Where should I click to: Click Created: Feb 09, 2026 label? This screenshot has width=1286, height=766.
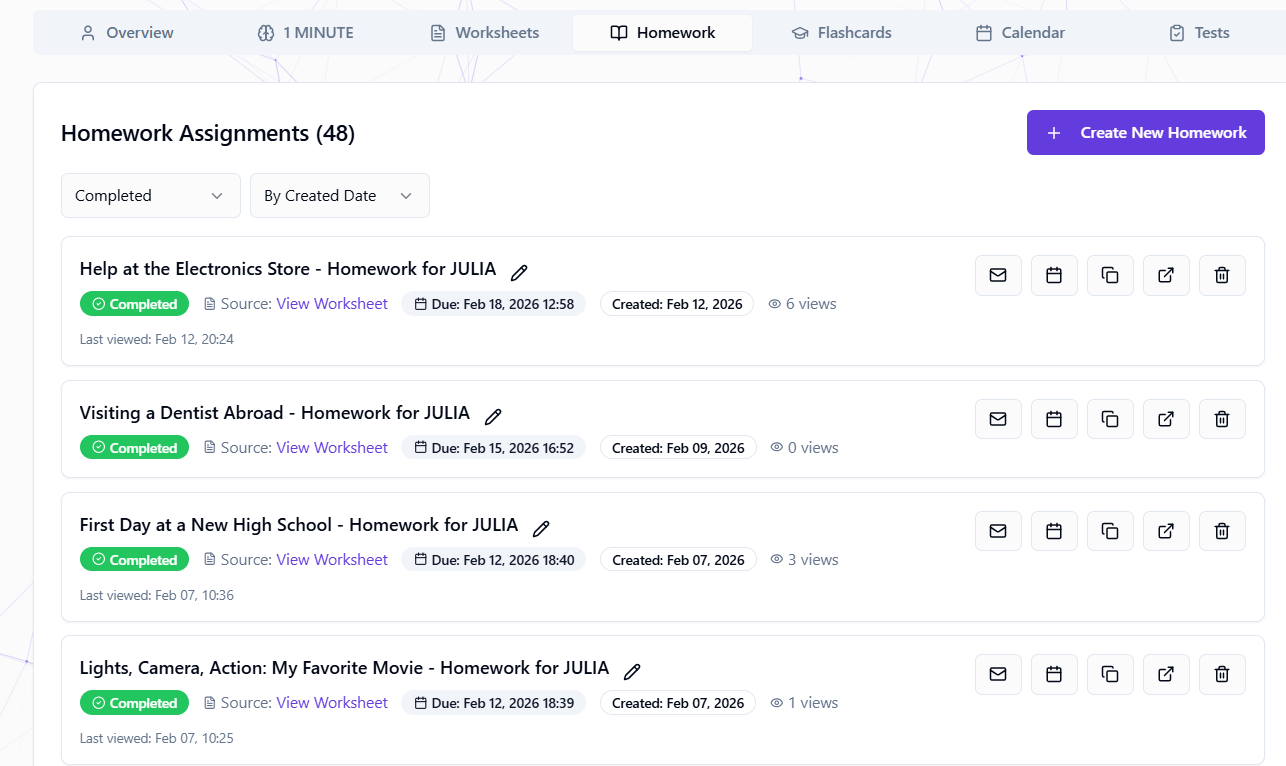pyautogui.click(x=678, y=448)
